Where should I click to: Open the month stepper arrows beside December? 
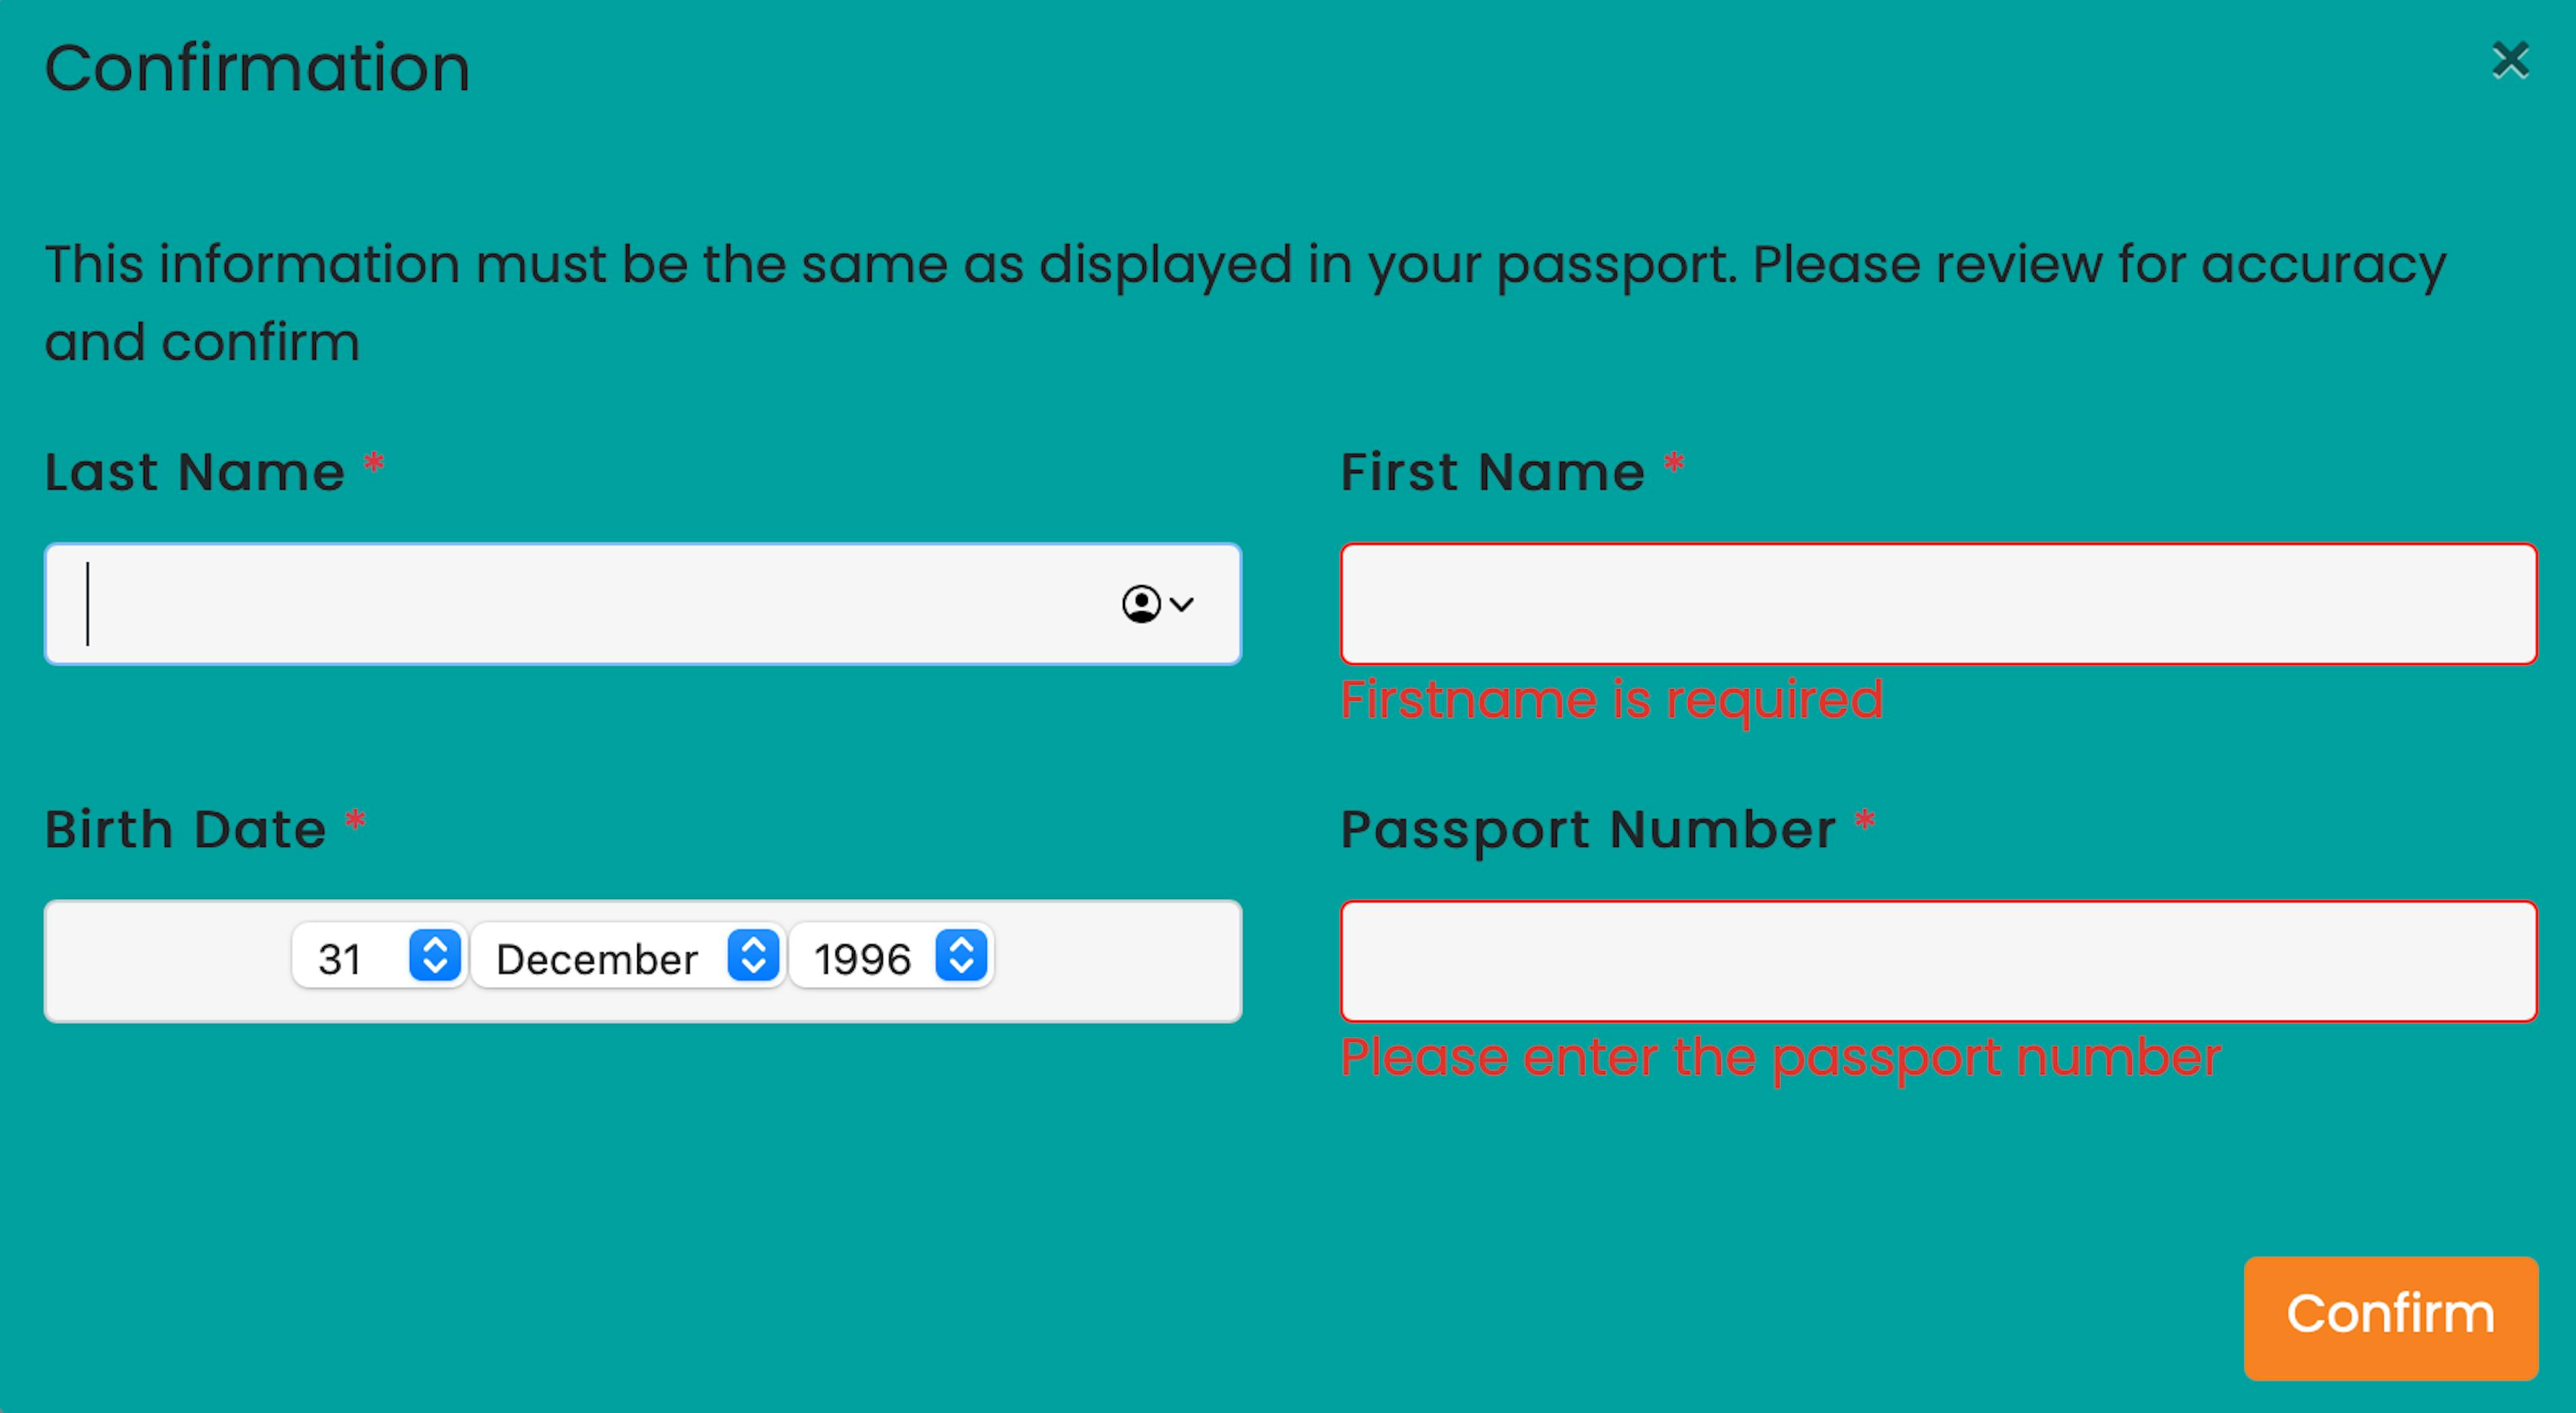tap(754, 955)
